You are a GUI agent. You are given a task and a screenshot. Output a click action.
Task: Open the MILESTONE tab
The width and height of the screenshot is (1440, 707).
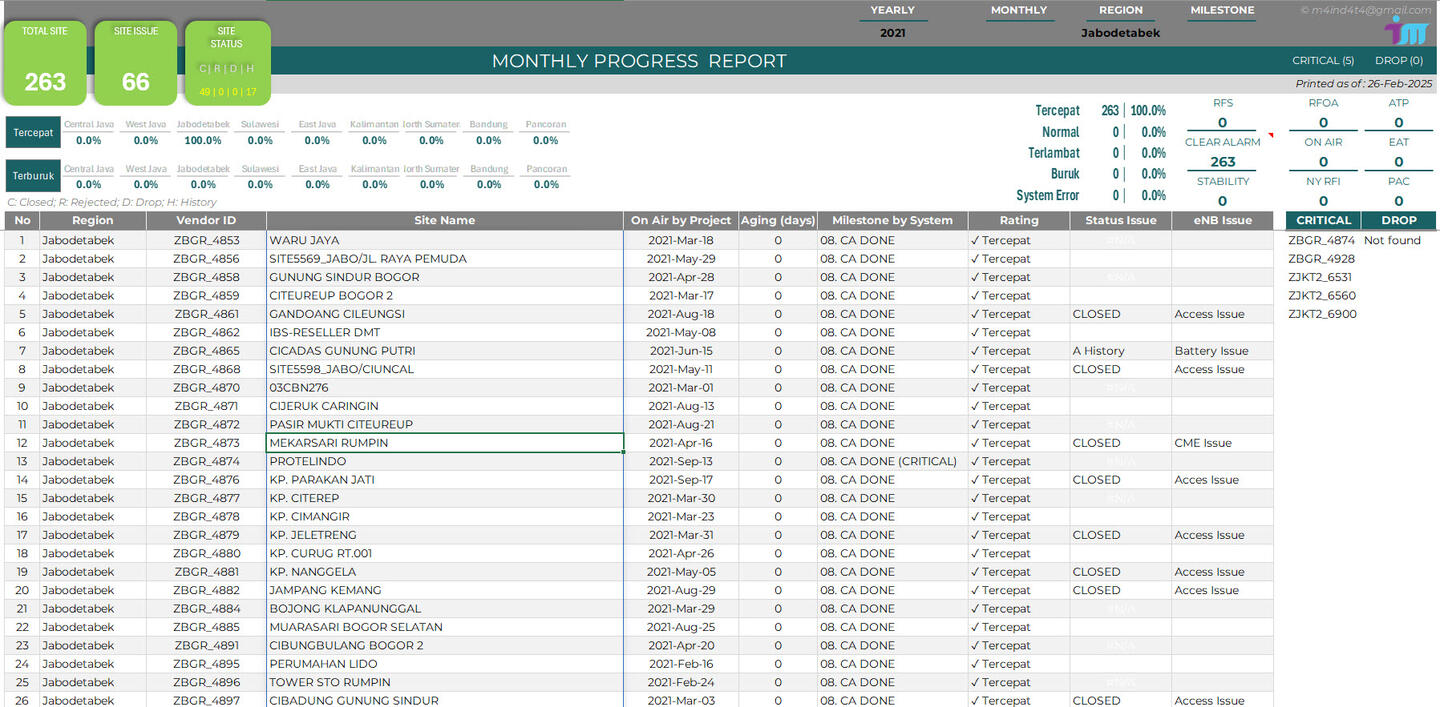[x=1222, y=10]
